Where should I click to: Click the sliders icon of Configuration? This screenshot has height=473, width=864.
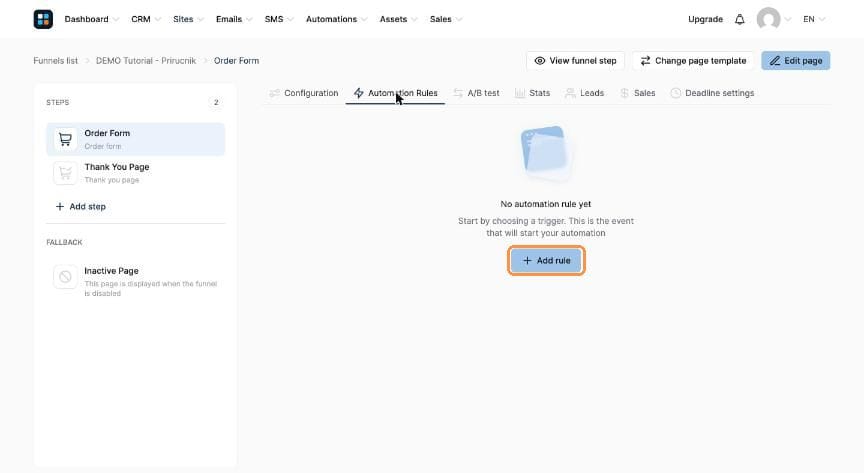pyautogui.click(x=274, y=93)
